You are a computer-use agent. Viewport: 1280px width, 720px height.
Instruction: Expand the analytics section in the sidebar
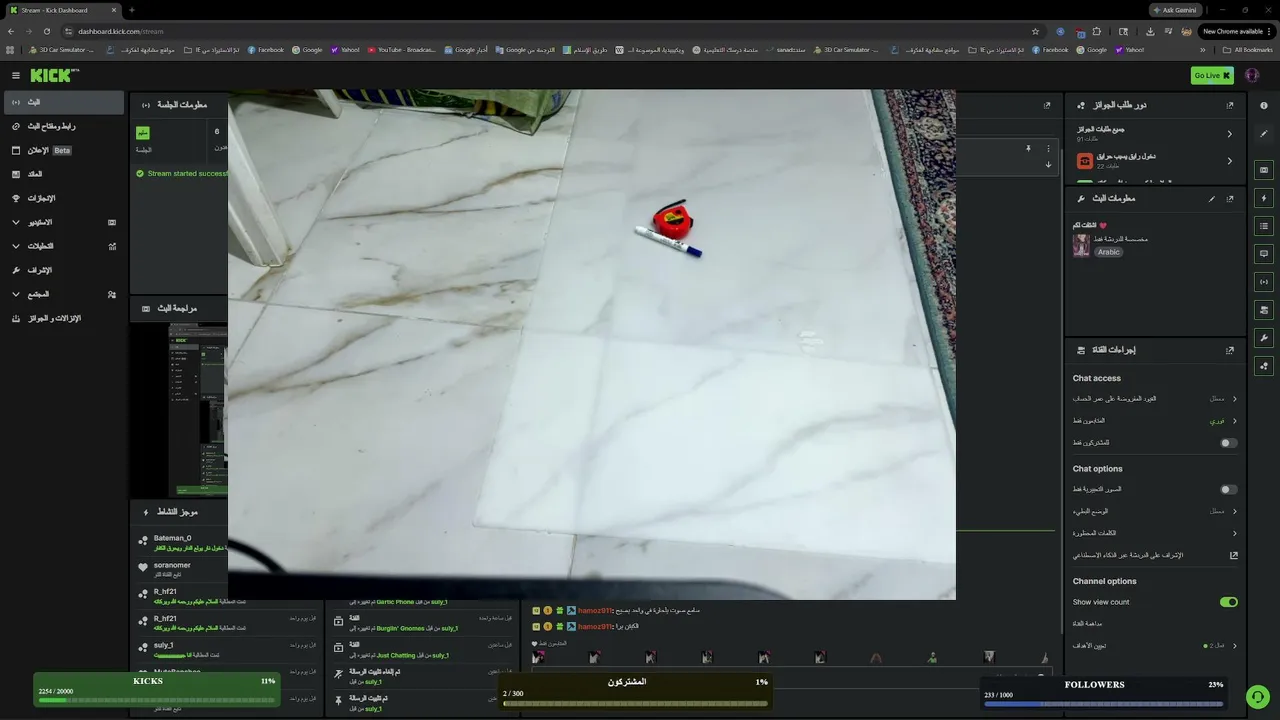pos(62,246)
